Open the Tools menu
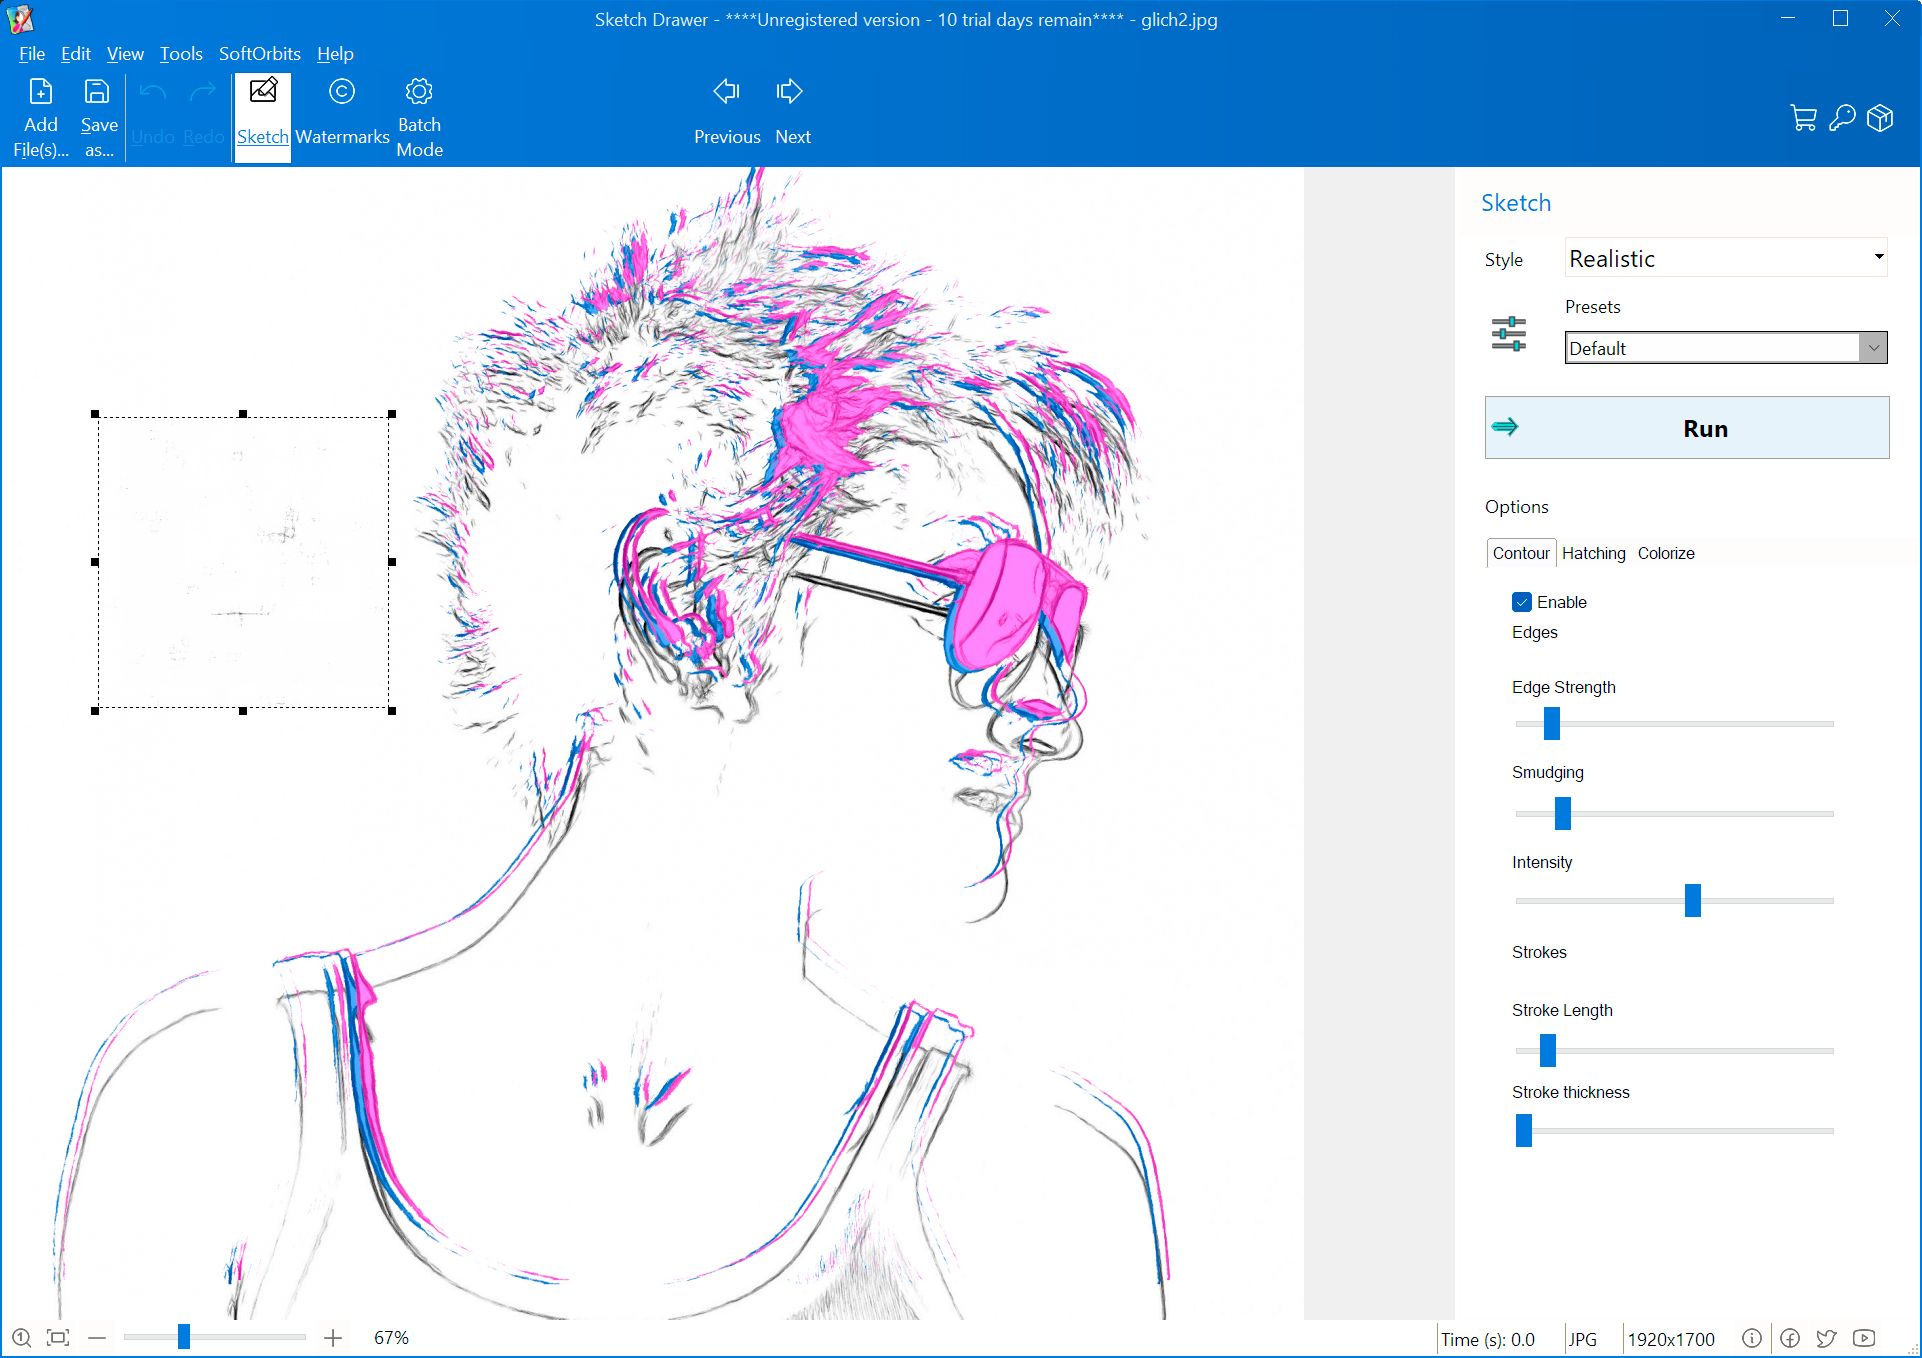Viewport: 1922px width, 1358px height. point(181,54)
